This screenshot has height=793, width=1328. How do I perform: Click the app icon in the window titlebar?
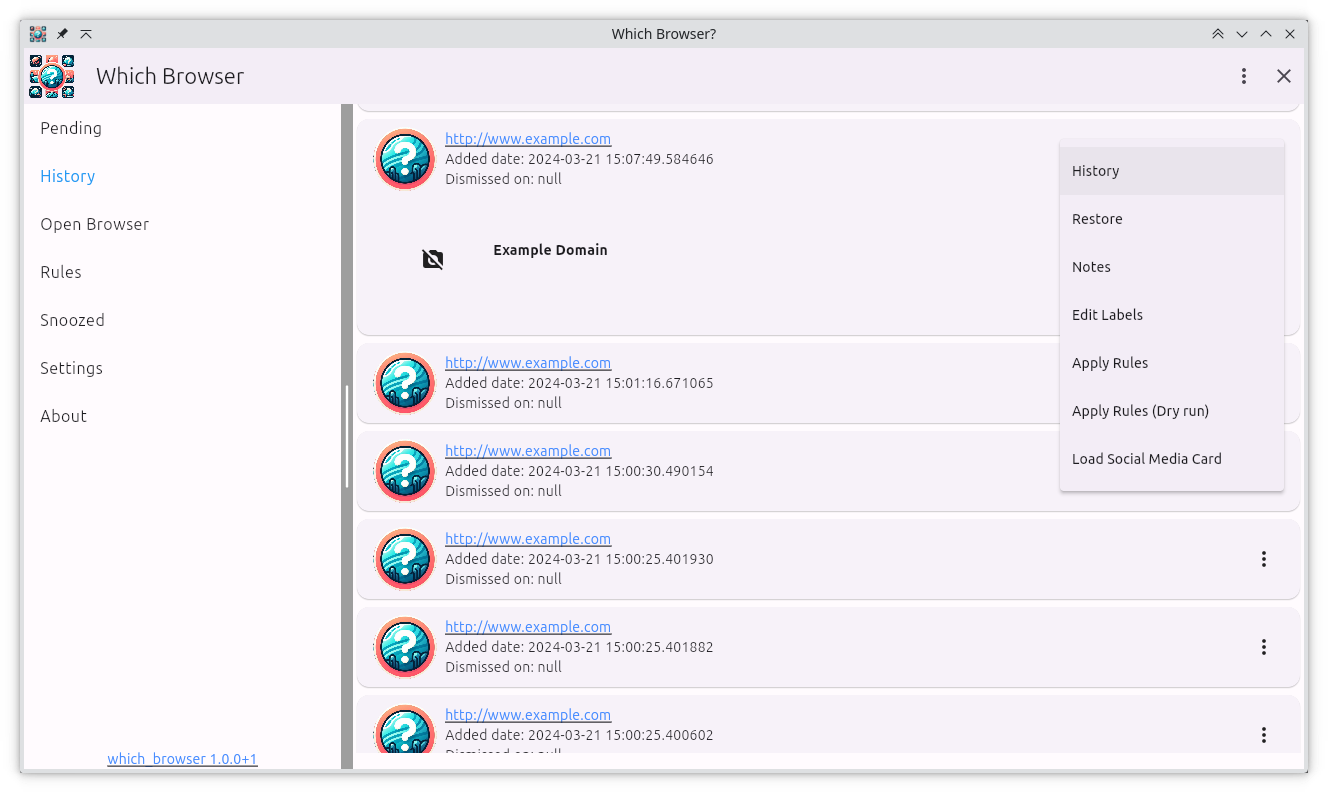[x=38, y=33]
